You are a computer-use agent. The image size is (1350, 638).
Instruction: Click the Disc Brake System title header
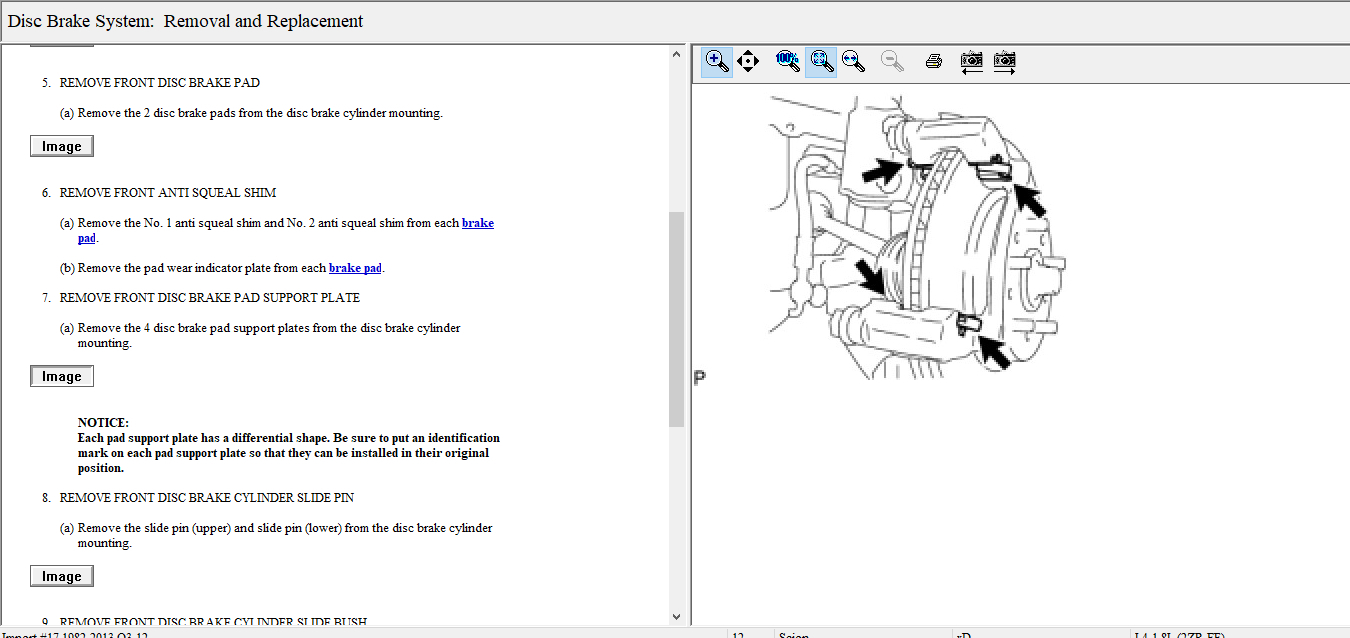[x=186, y=21]
